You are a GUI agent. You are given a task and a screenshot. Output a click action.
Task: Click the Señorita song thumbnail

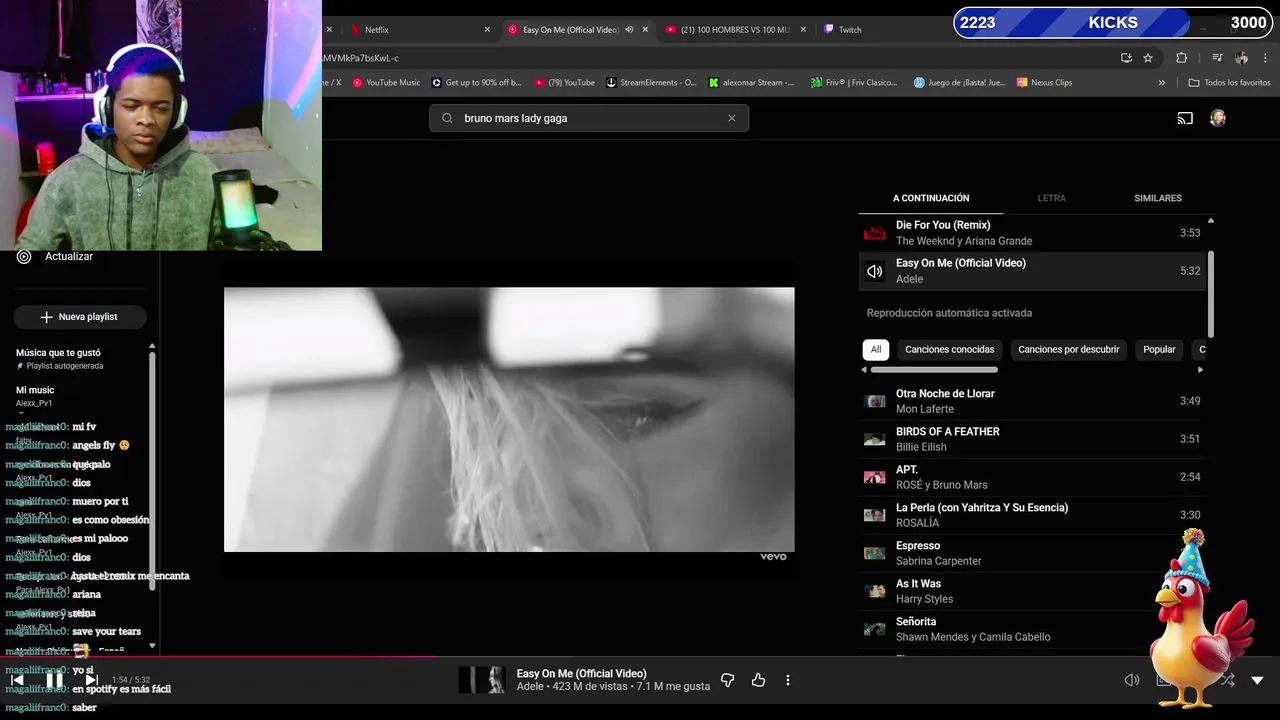click(x=875, y=629)
